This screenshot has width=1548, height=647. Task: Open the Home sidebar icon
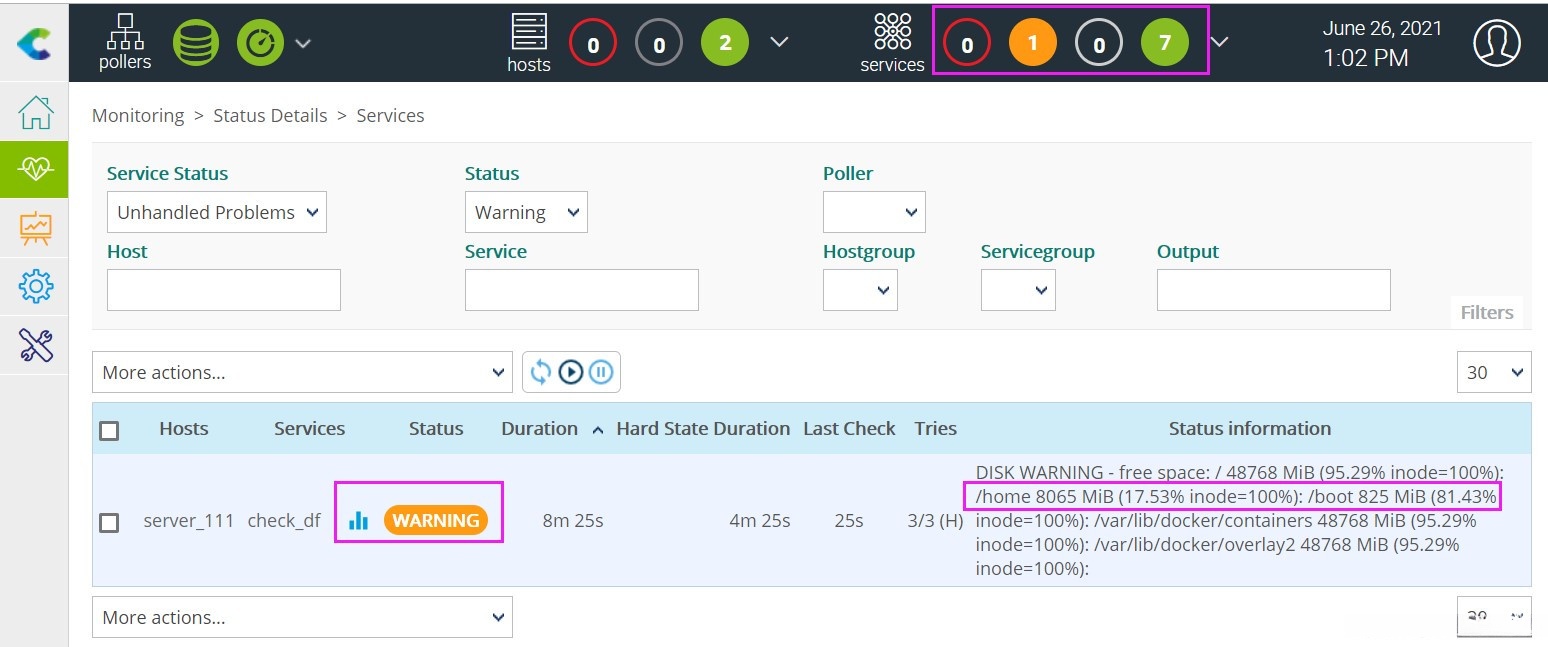point(35,112)
